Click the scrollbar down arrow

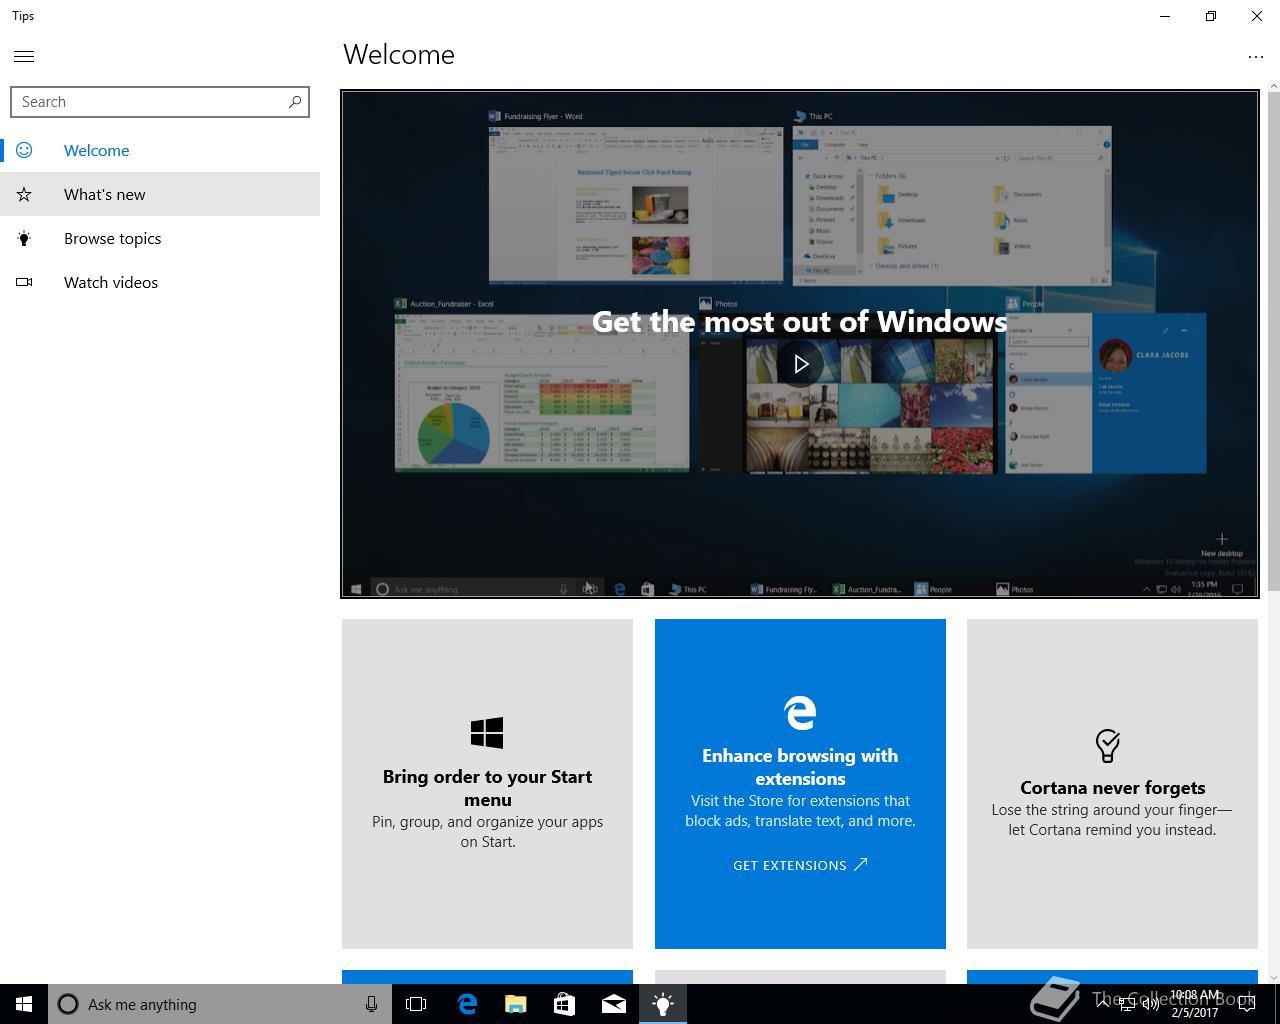point(1273,977)
